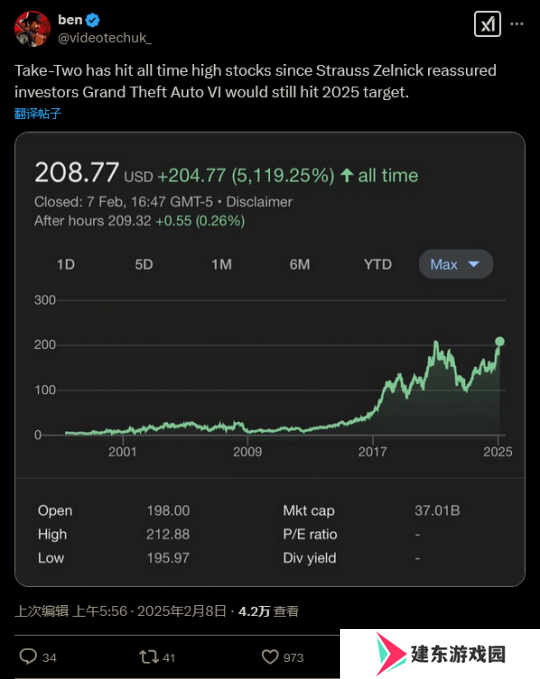The height and width of the screenshot is (679, 540).
Task: Switch to the 6M chart range
Action: tap(300, 264)
